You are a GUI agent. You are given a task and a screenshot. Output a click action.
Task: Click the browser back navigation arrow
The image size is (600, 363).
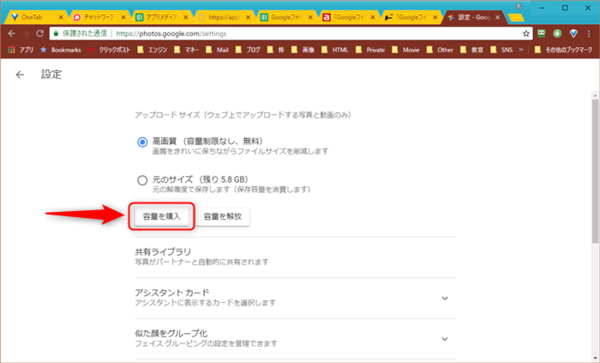coord(11,34)
